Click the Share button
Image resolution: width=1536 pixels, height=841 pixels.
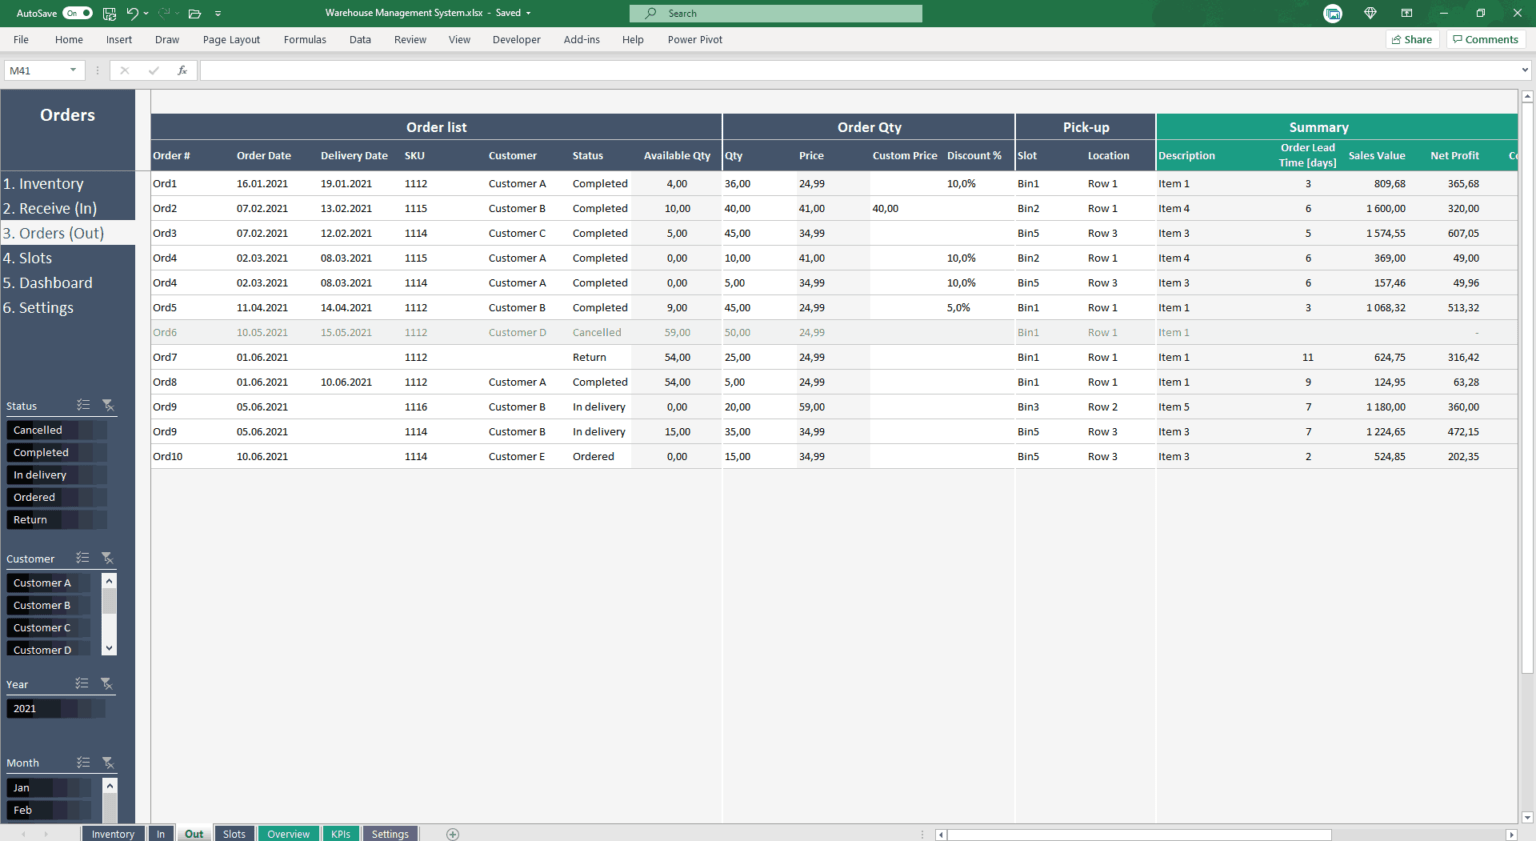[x=1412, y=39]
